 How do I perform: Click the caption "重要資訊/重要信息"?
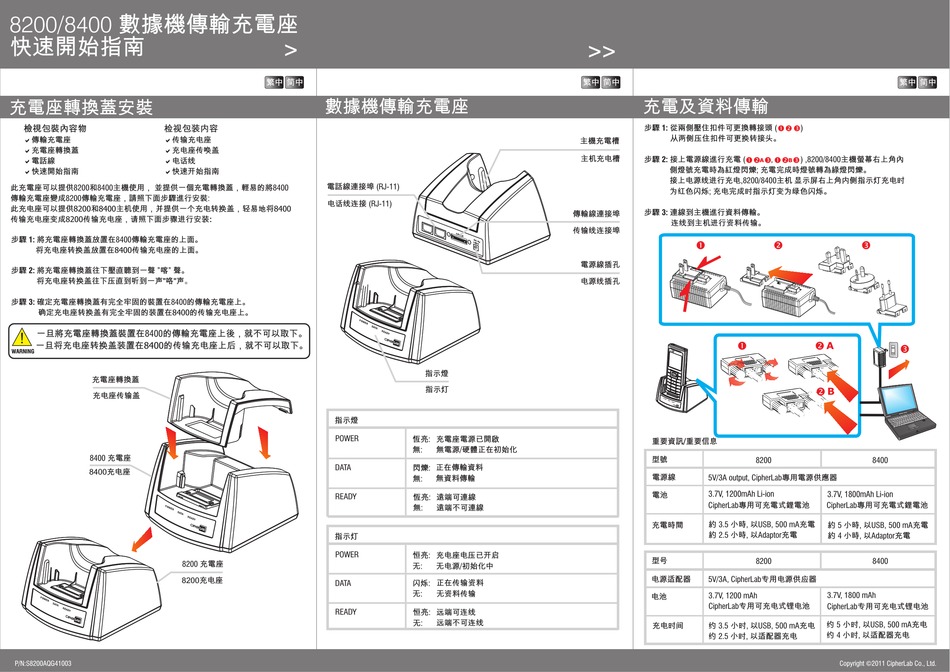(x=685, y=441)
